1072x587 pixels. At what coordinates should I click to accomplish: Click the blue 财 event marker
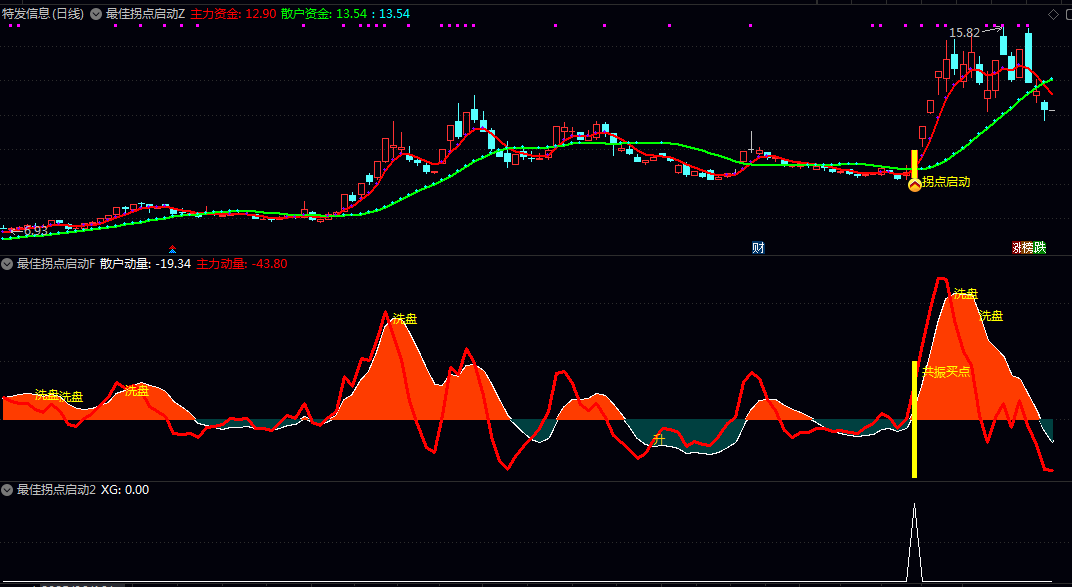[758, 247]
